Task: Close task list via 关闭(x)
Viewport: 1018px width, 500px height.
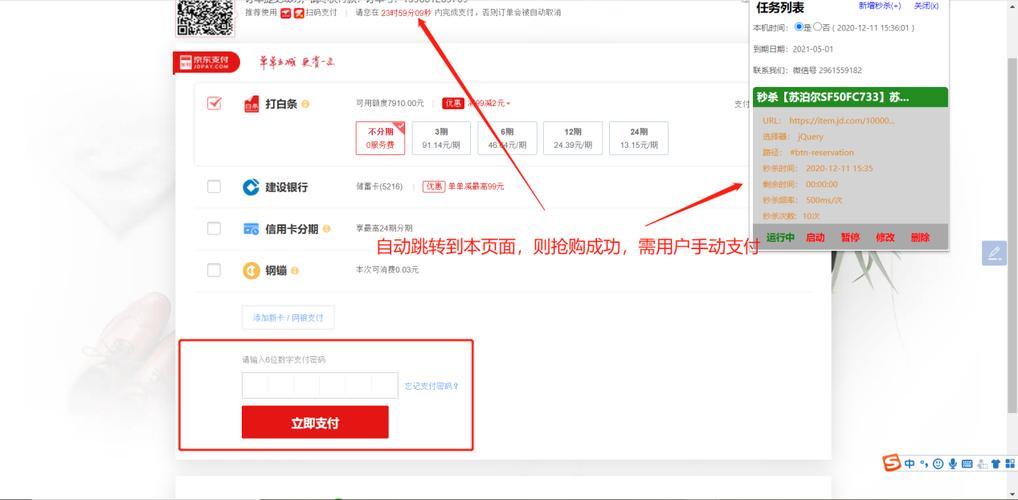Action: (x=926, y=6)
